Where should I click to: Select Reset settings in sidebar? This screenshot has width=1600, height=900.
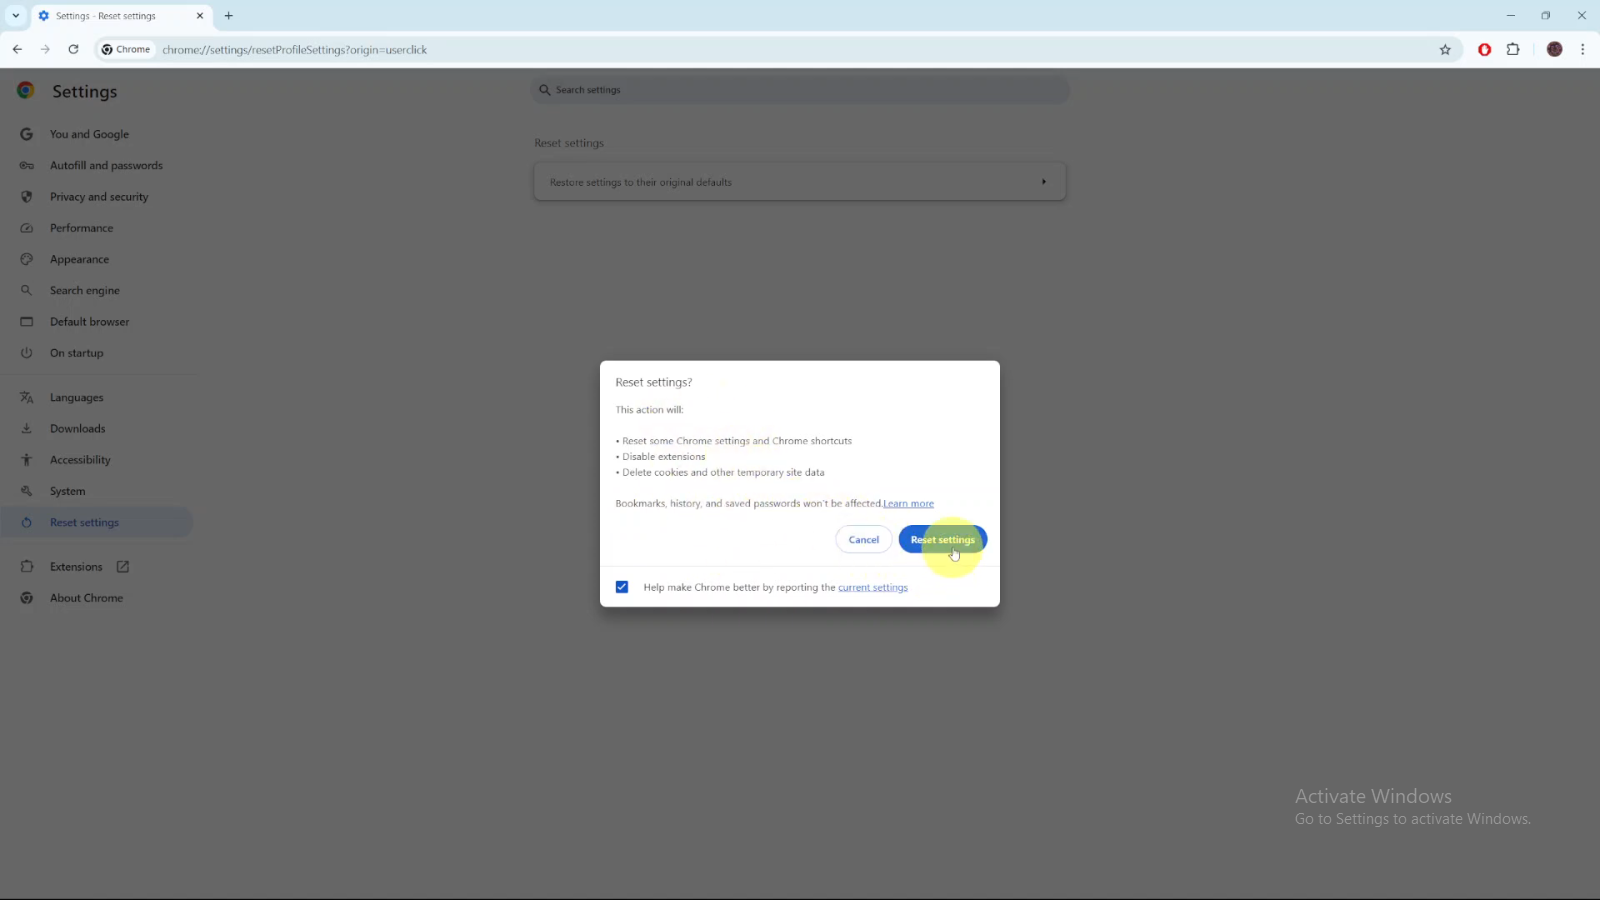pos(96,522)
